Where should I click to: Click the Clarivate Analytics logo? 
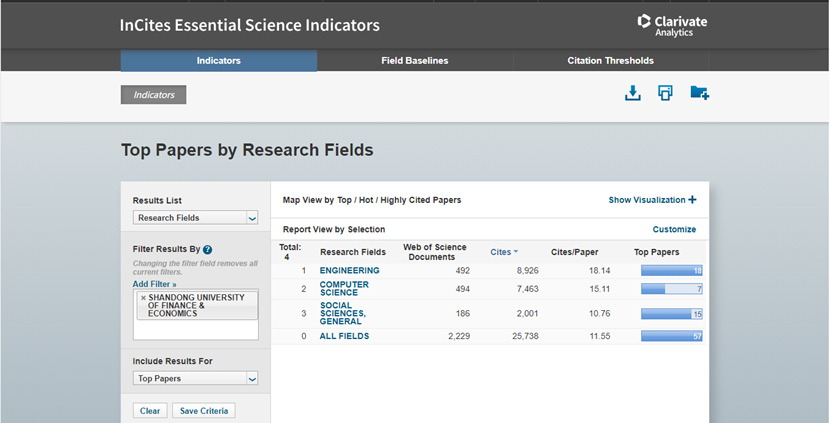672,25
